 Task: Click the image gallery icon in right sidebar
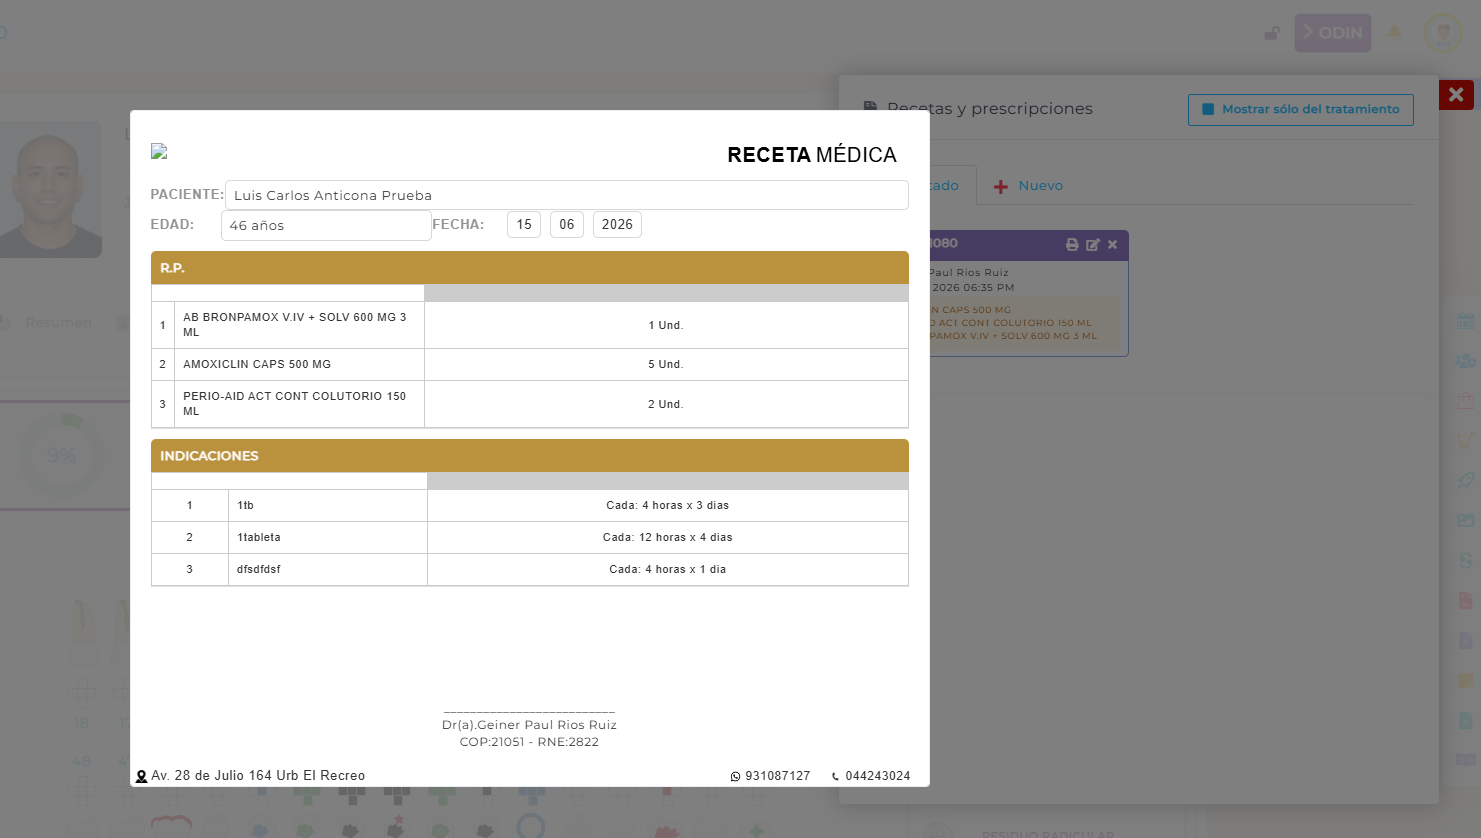(1465, 521)
